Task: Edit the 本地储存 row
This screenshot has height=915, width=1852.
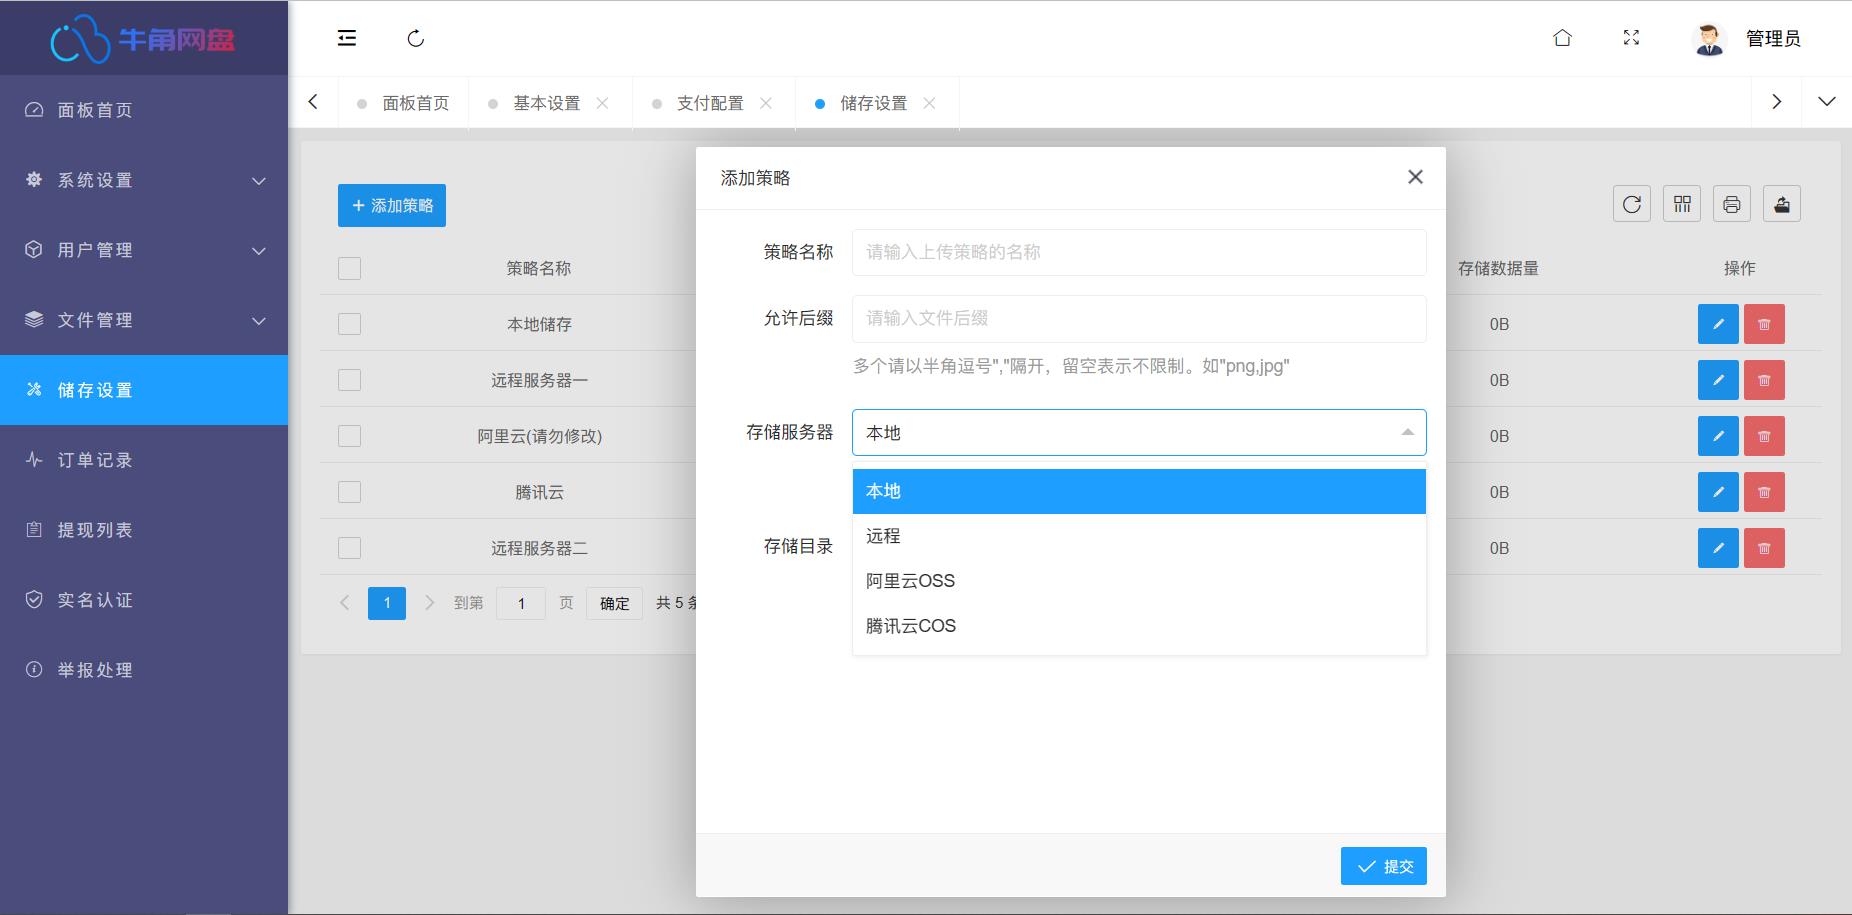Action: click(1718, 324)
